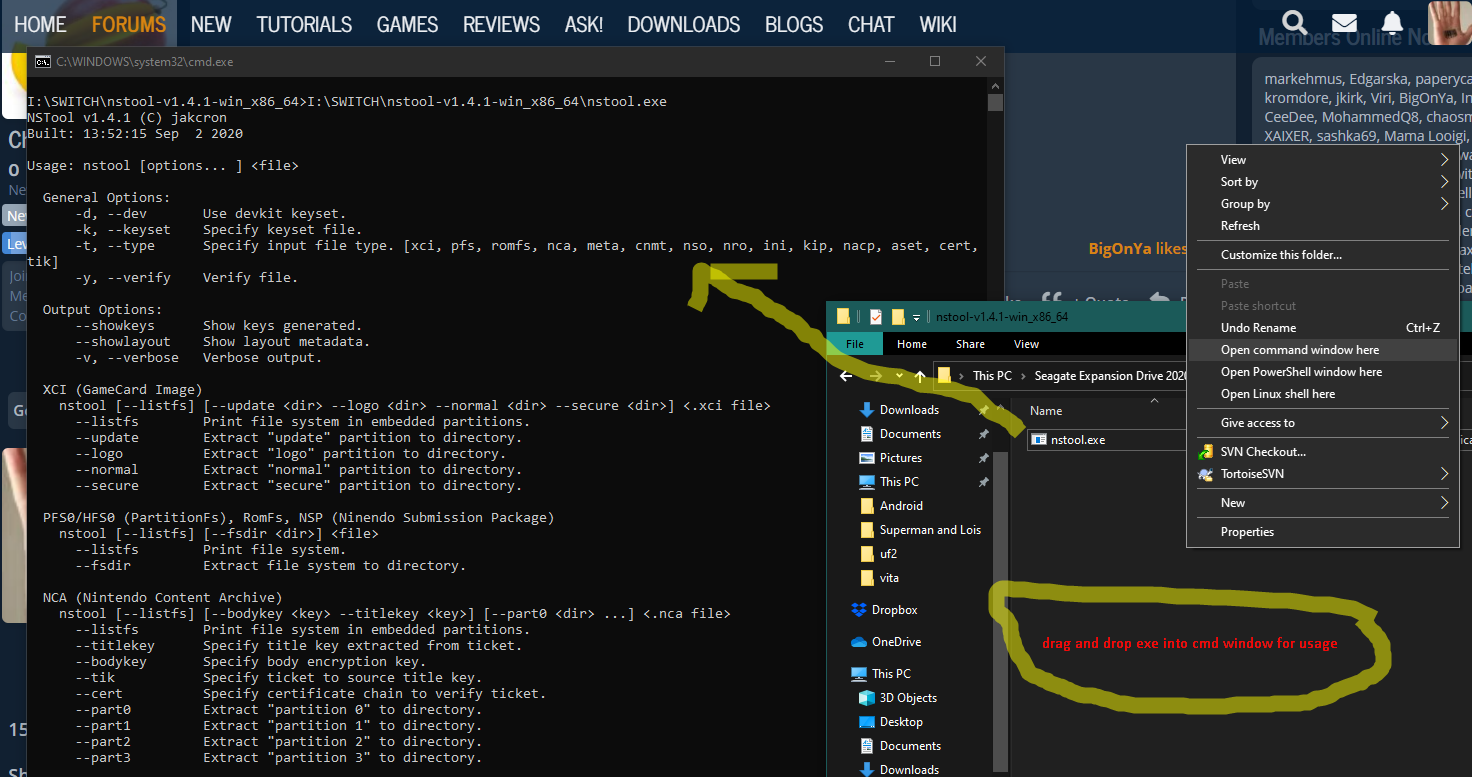The height and width of the screenshot is (777, 1472).
Task: Open the TUTORIALS nav item
Action: (x=304, y=24)
